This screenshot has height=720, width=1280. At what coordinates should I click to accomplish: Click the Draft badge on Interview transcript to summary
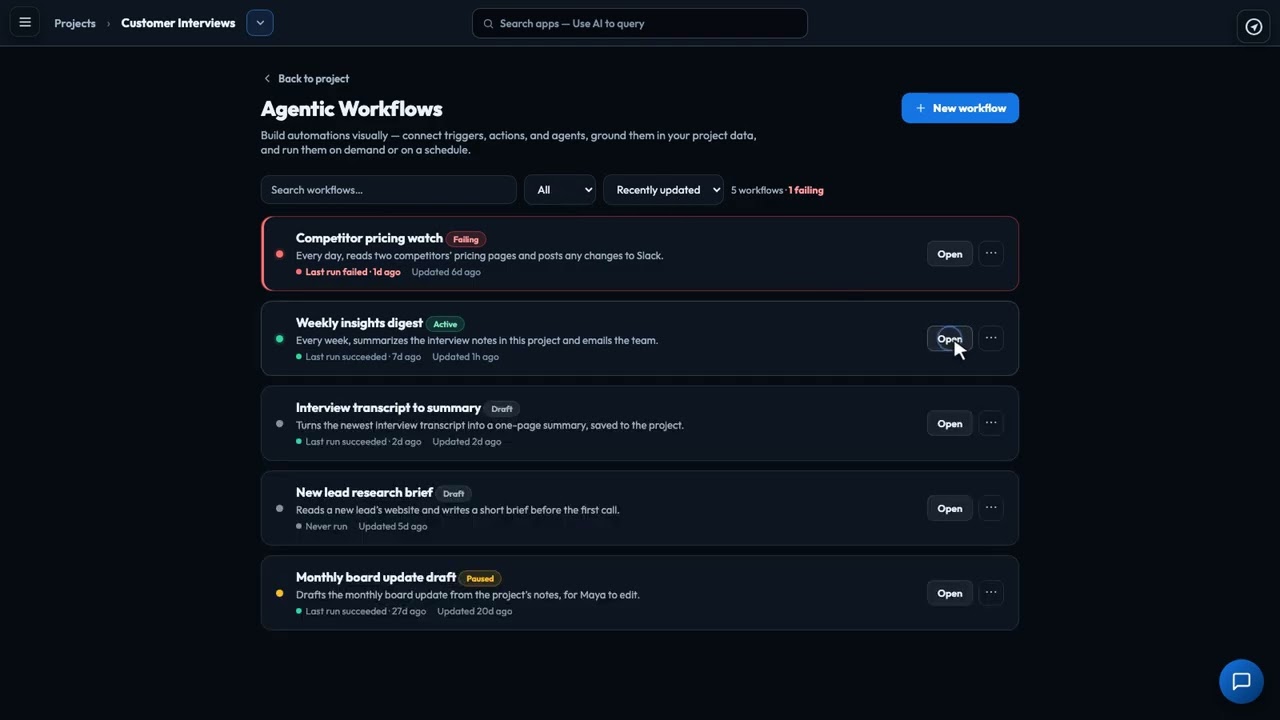point(502,409)
